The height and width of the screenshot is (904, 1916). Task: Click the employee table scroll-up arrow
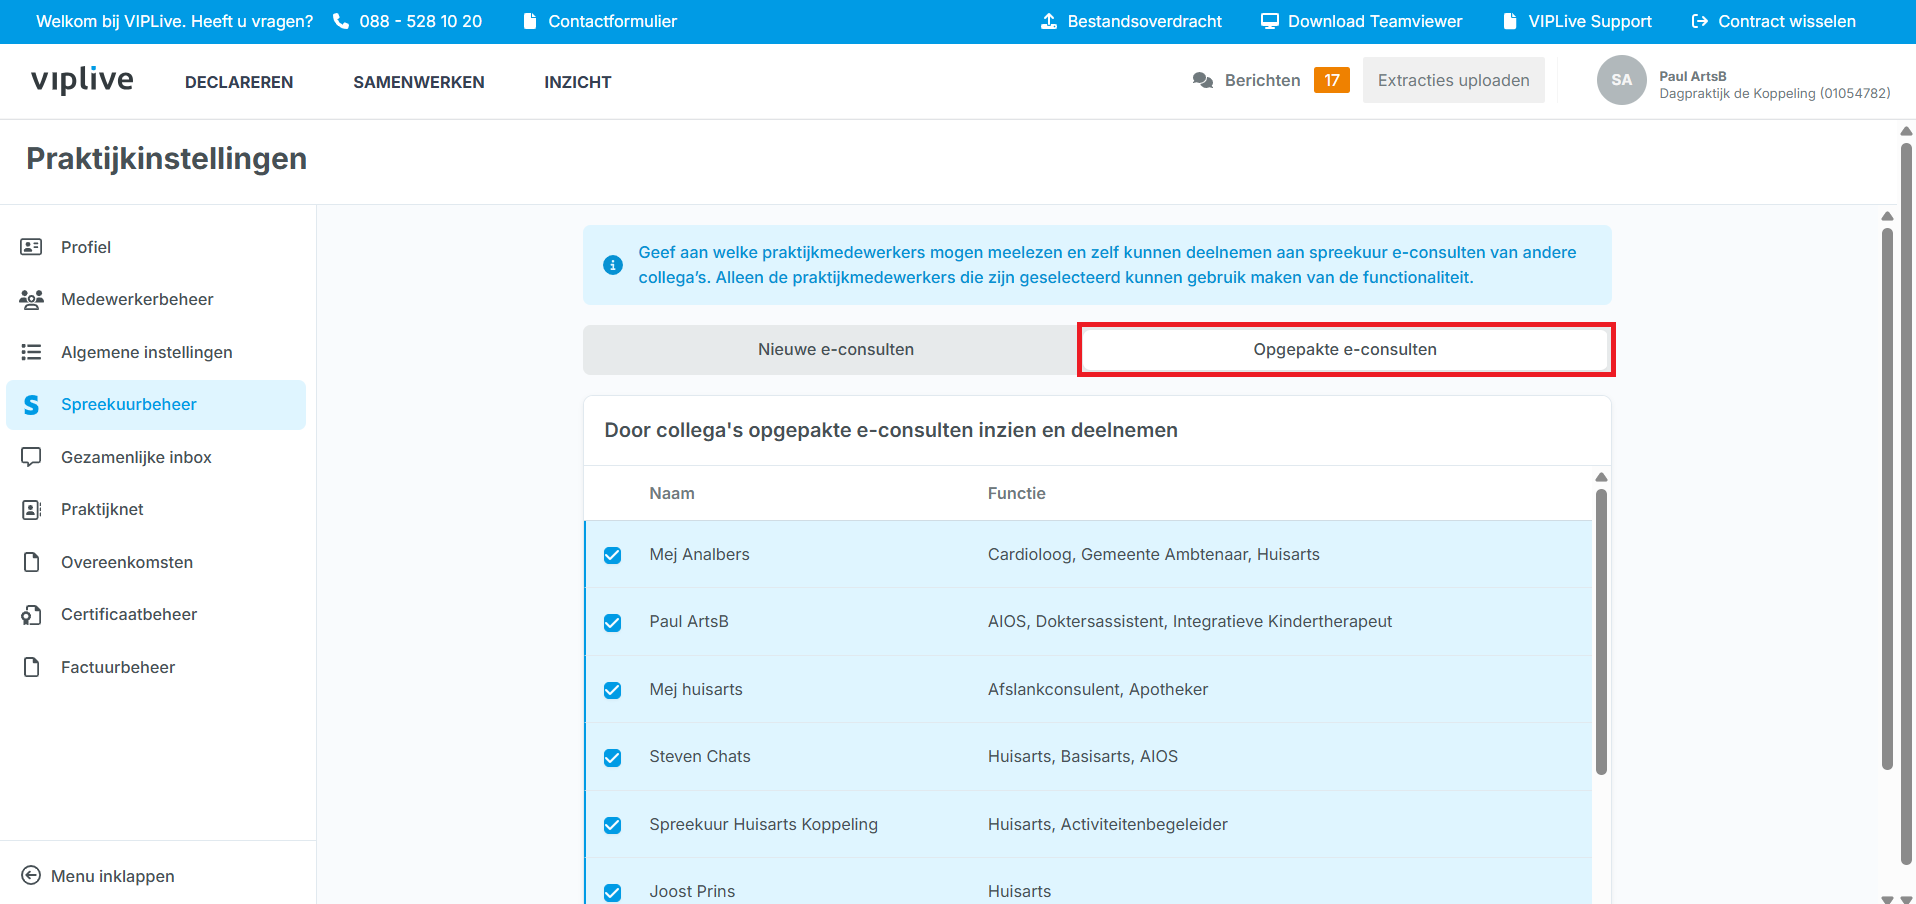(x=1601, y=477)
